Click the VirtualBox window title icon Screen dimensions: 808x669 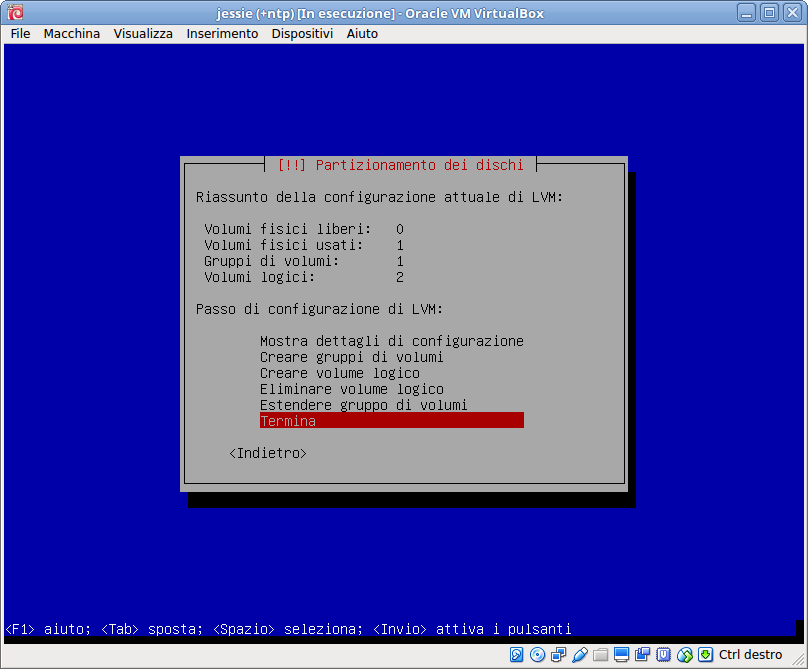pyautogui.click(x=15, y=12)
